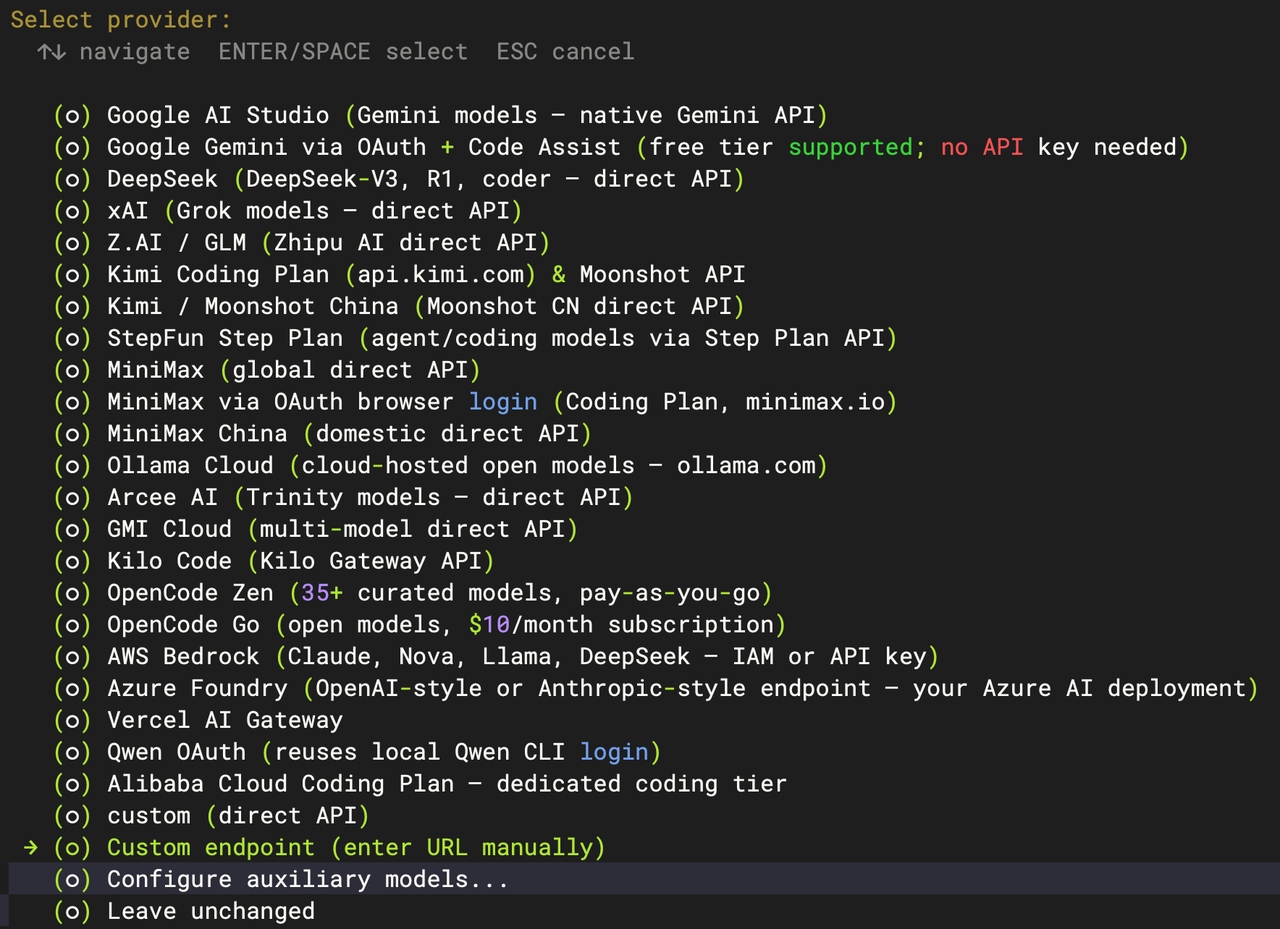Choose Google Gemini via OAuth + Code Assist

click(x=621, y=147)
